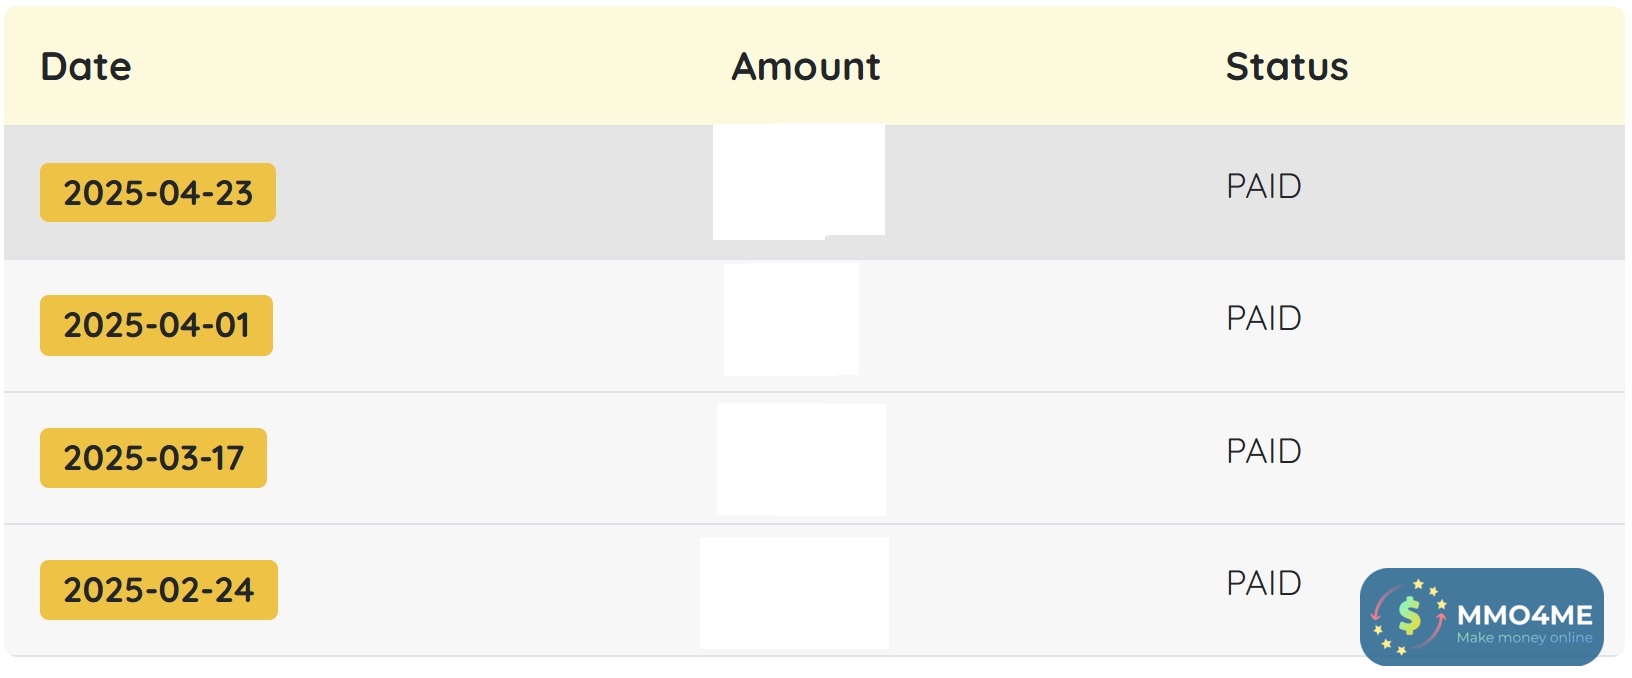1632x678 pixels.
Task: Select the 2025-04-01 date badge
Action: (156, 325)
